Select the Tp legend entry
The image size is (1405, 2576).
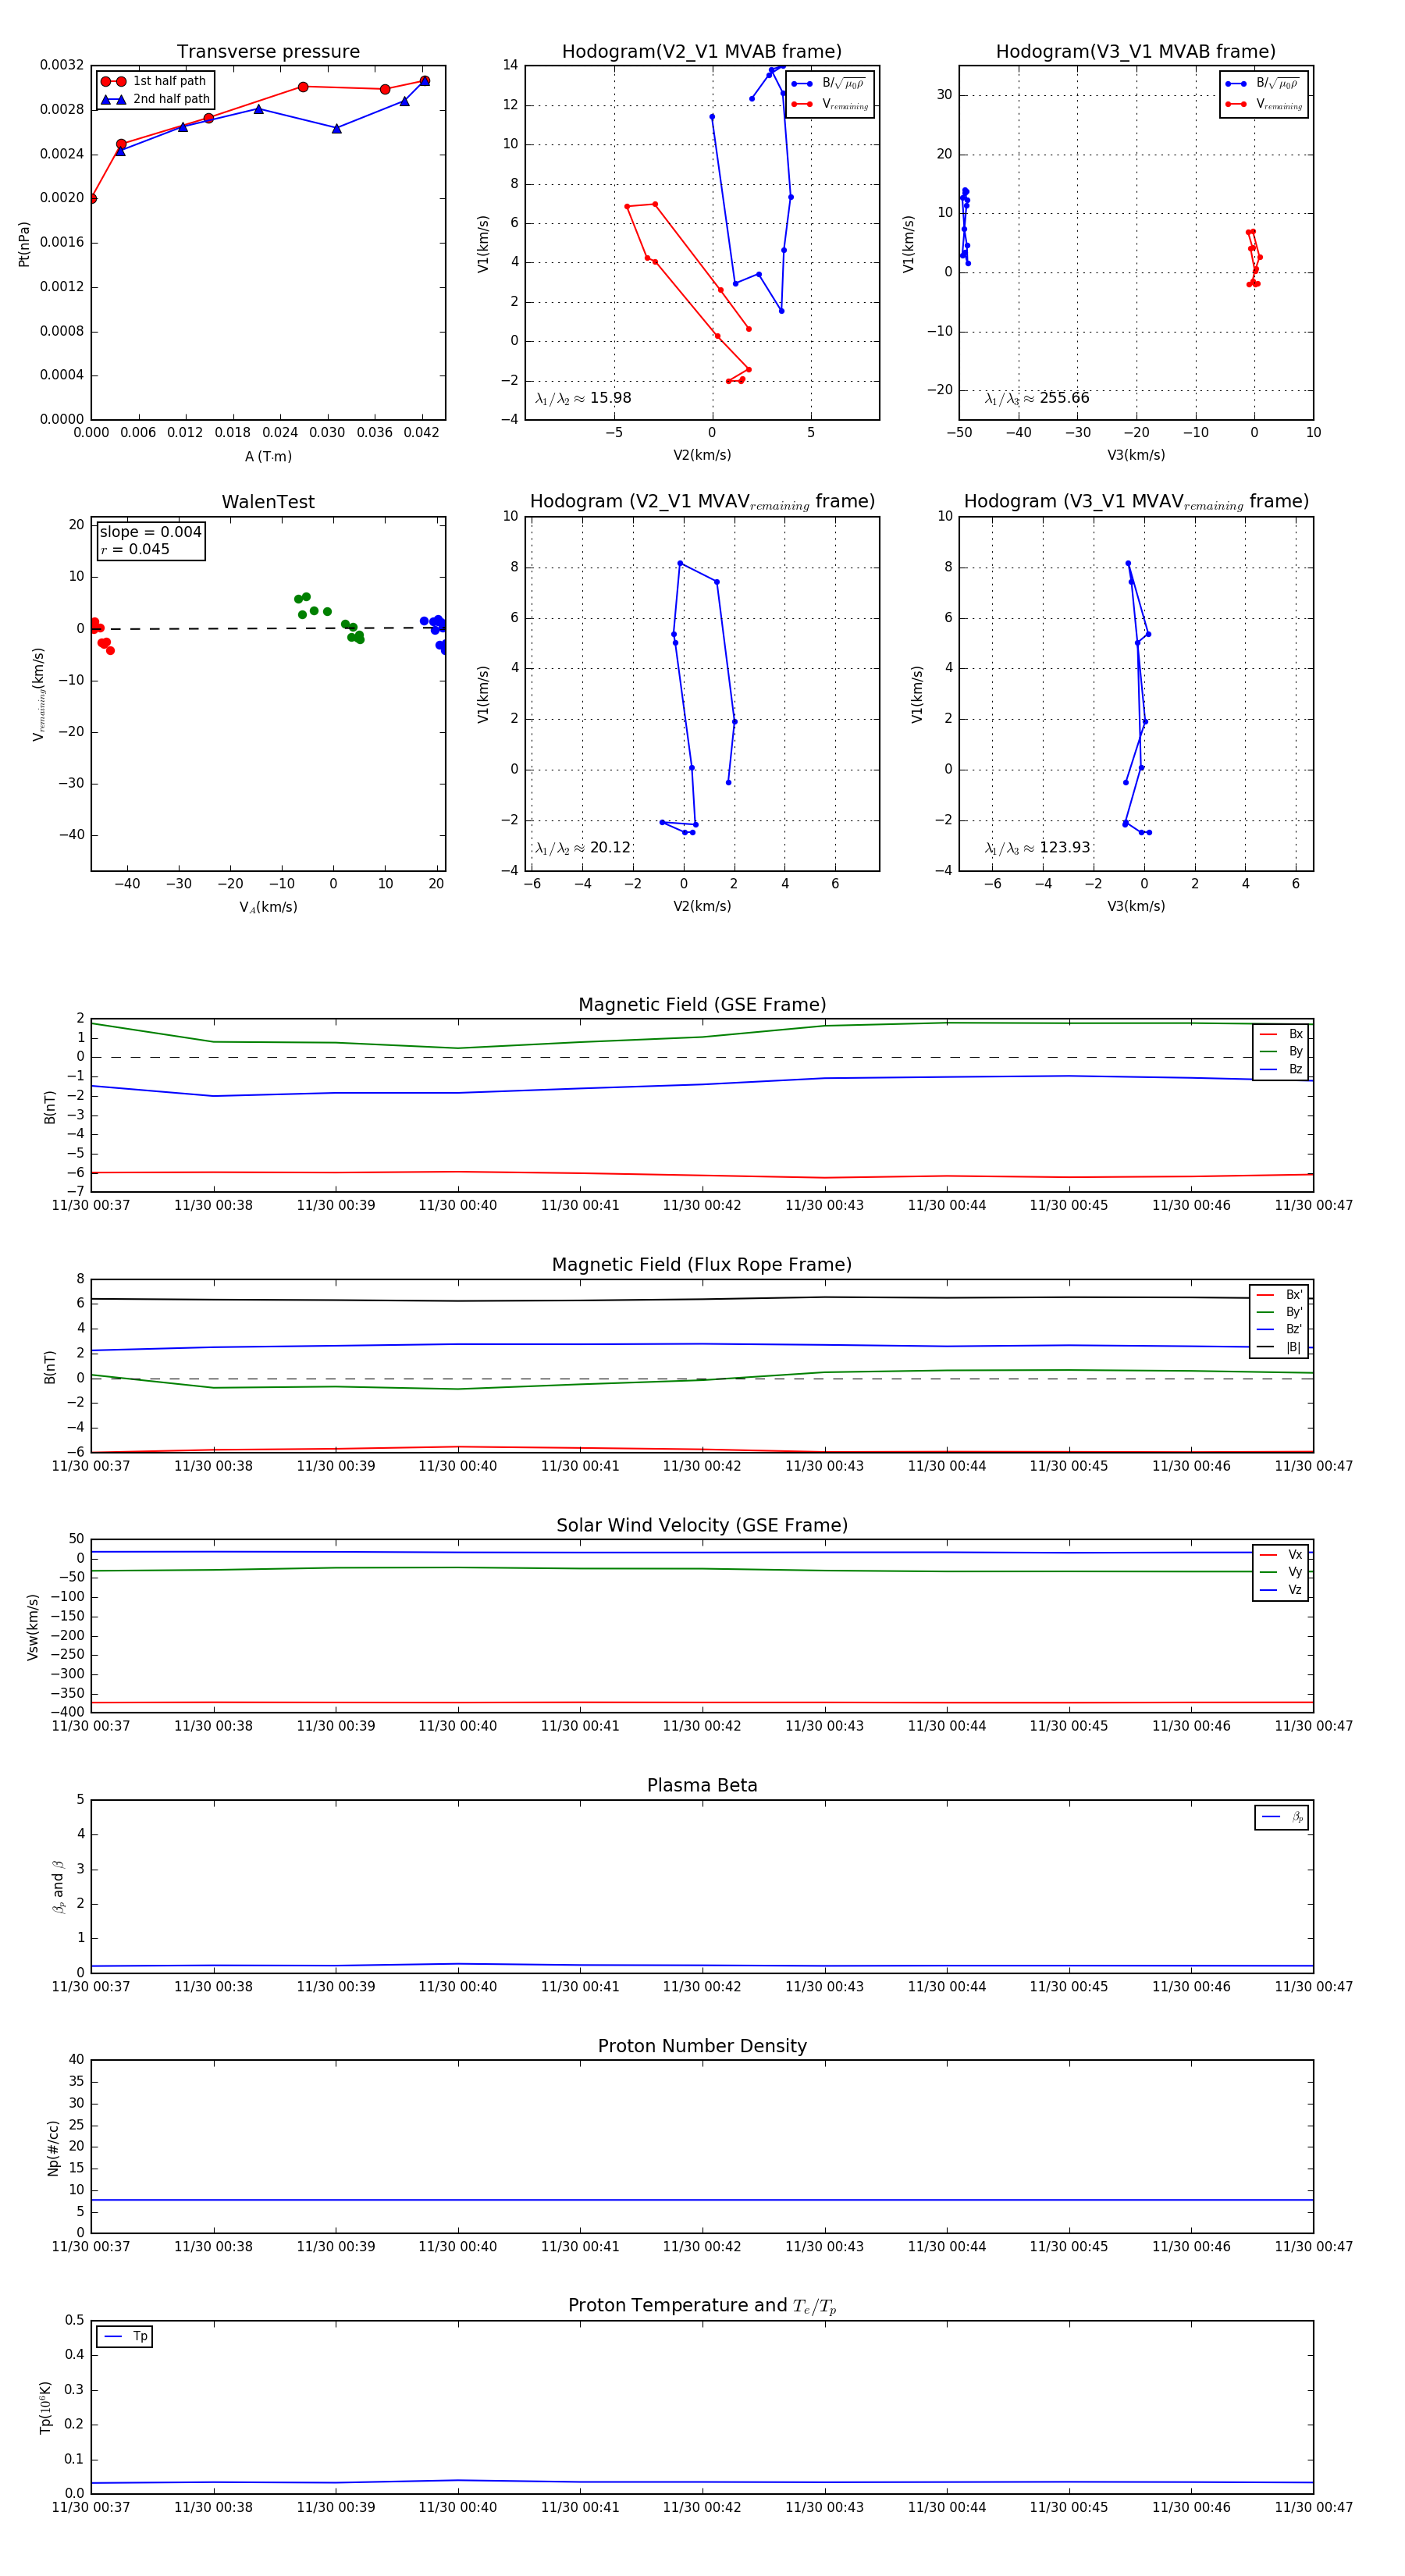[125, 2336]
